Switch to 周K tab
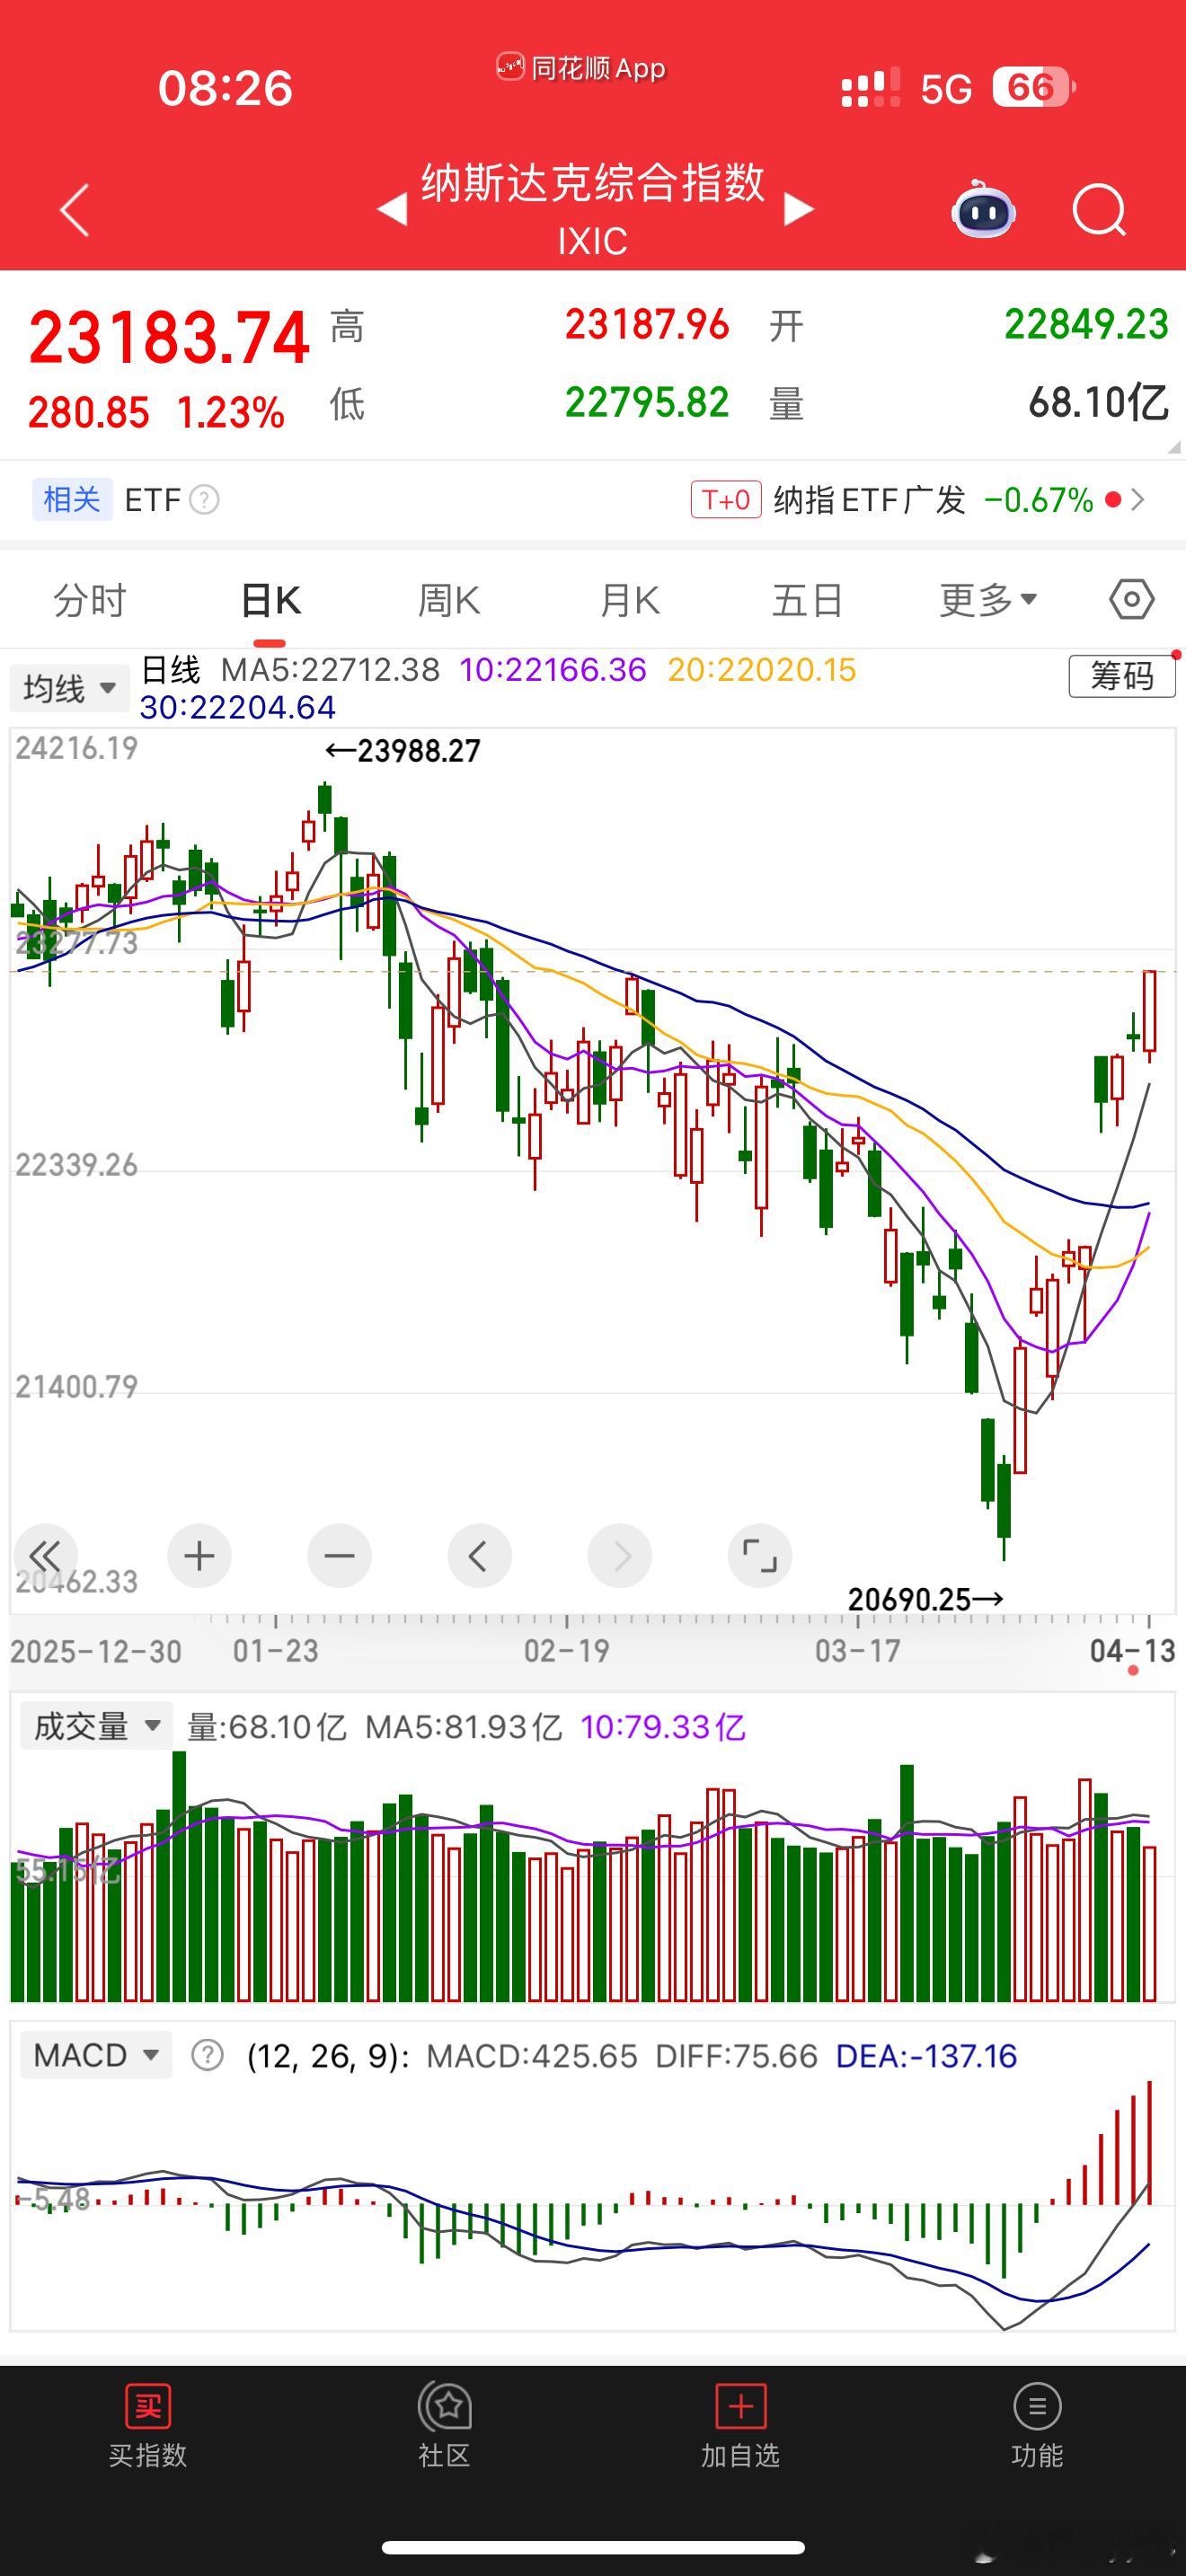The height and width of the screenshot is (2576, 1186). (449, 600)
